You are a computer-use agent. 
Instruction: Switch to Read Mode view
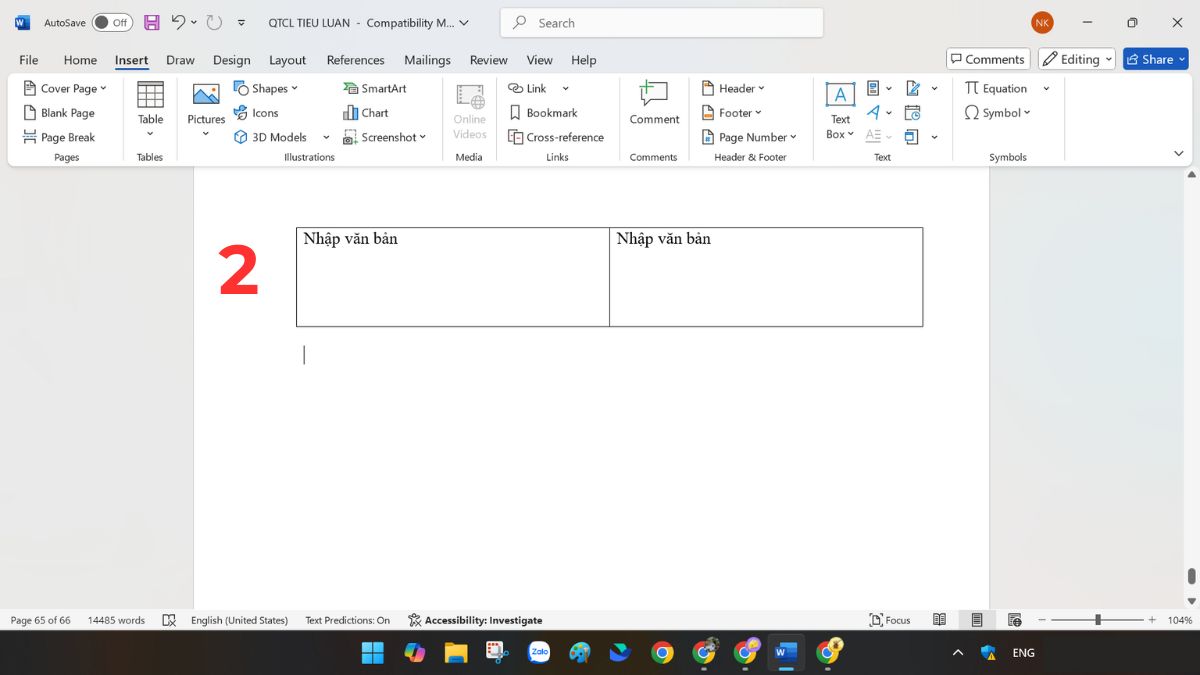[x=939, y=620]
